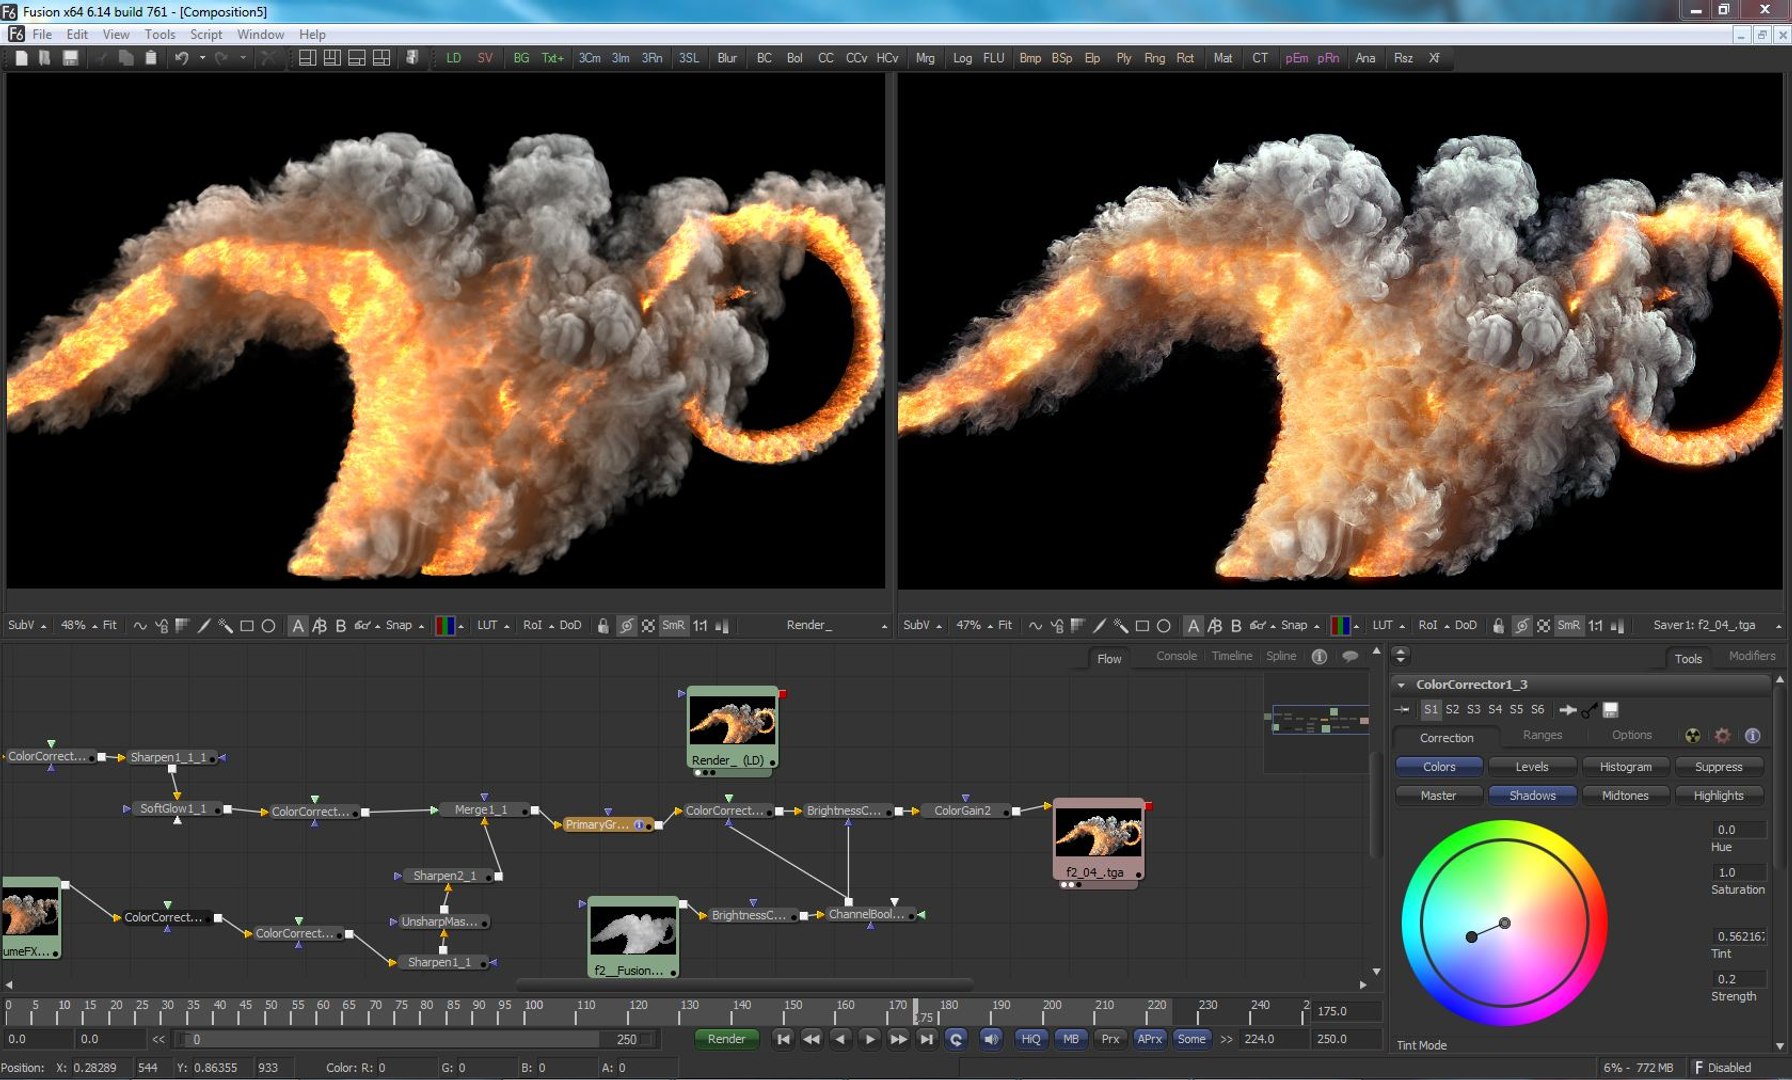Image resolution: width=1792 pixels, height=1080 pixels.
Task: Toggle audio mute speaker button
Action: [990, 1039]
